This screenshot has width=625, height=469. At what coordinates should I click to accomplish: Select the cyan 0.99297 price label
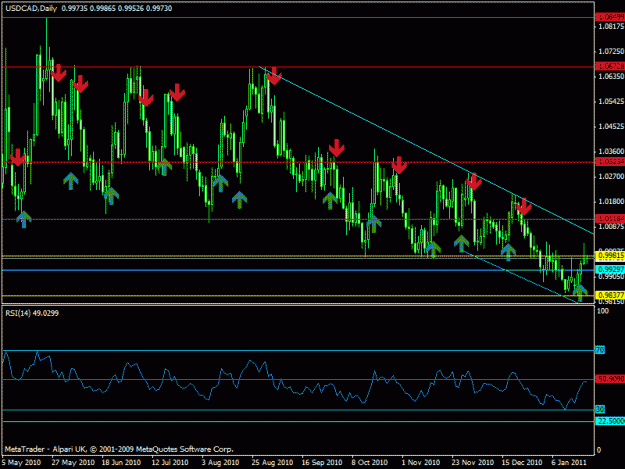pyautogui.click(x=610, y=270)
